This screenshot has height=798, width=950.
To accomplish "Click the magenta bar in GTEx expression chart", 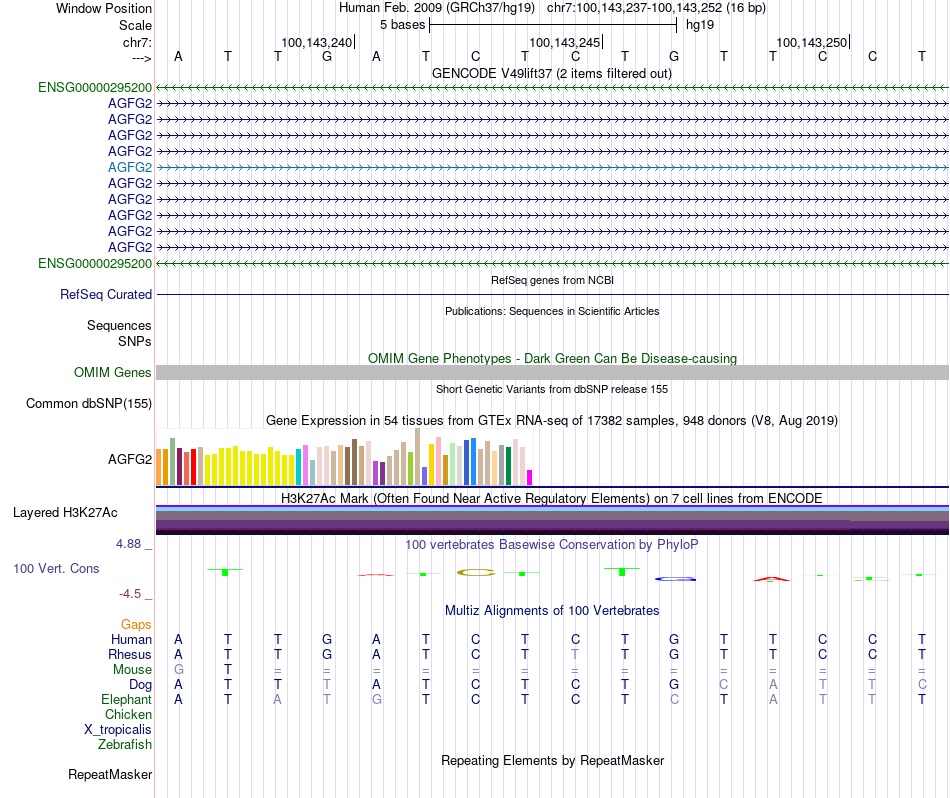I will click(x=530, y=477).
